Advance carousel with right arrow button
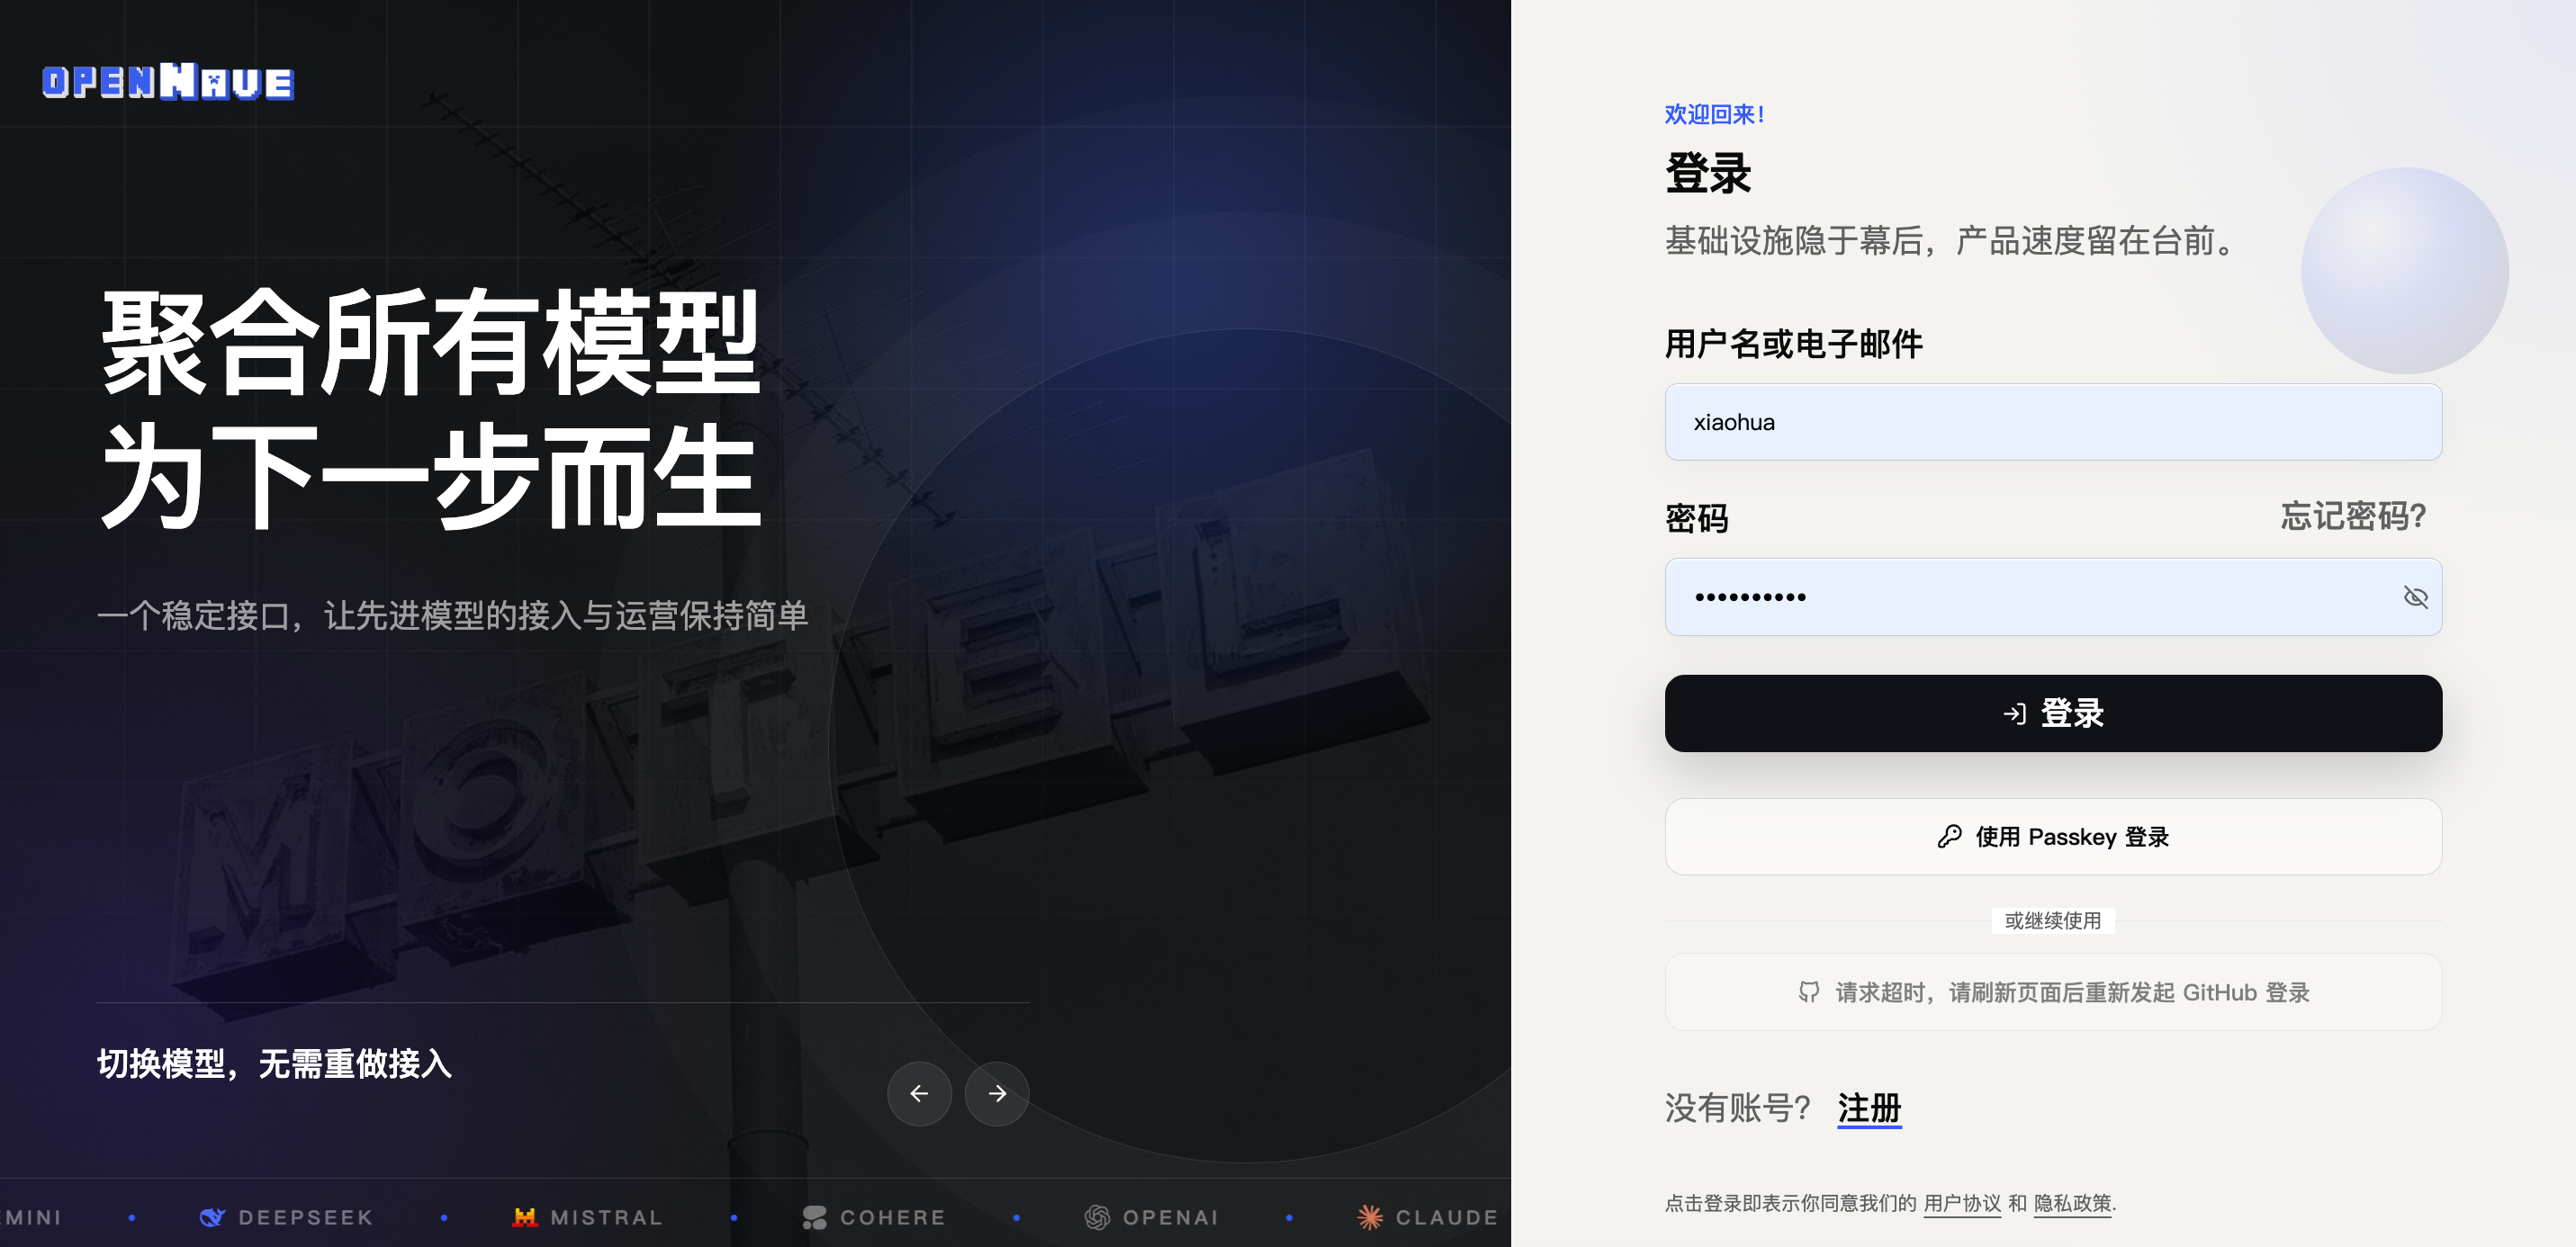The width and height of the screenshot is (2576, 1247). [996, 1093]
